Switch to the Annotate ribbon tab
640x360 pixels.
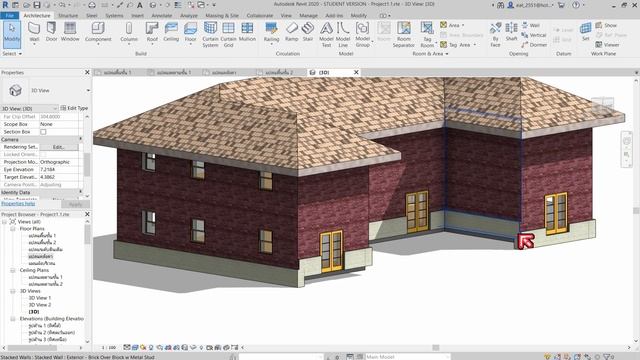pyautogui.click(x=162, y=16)
